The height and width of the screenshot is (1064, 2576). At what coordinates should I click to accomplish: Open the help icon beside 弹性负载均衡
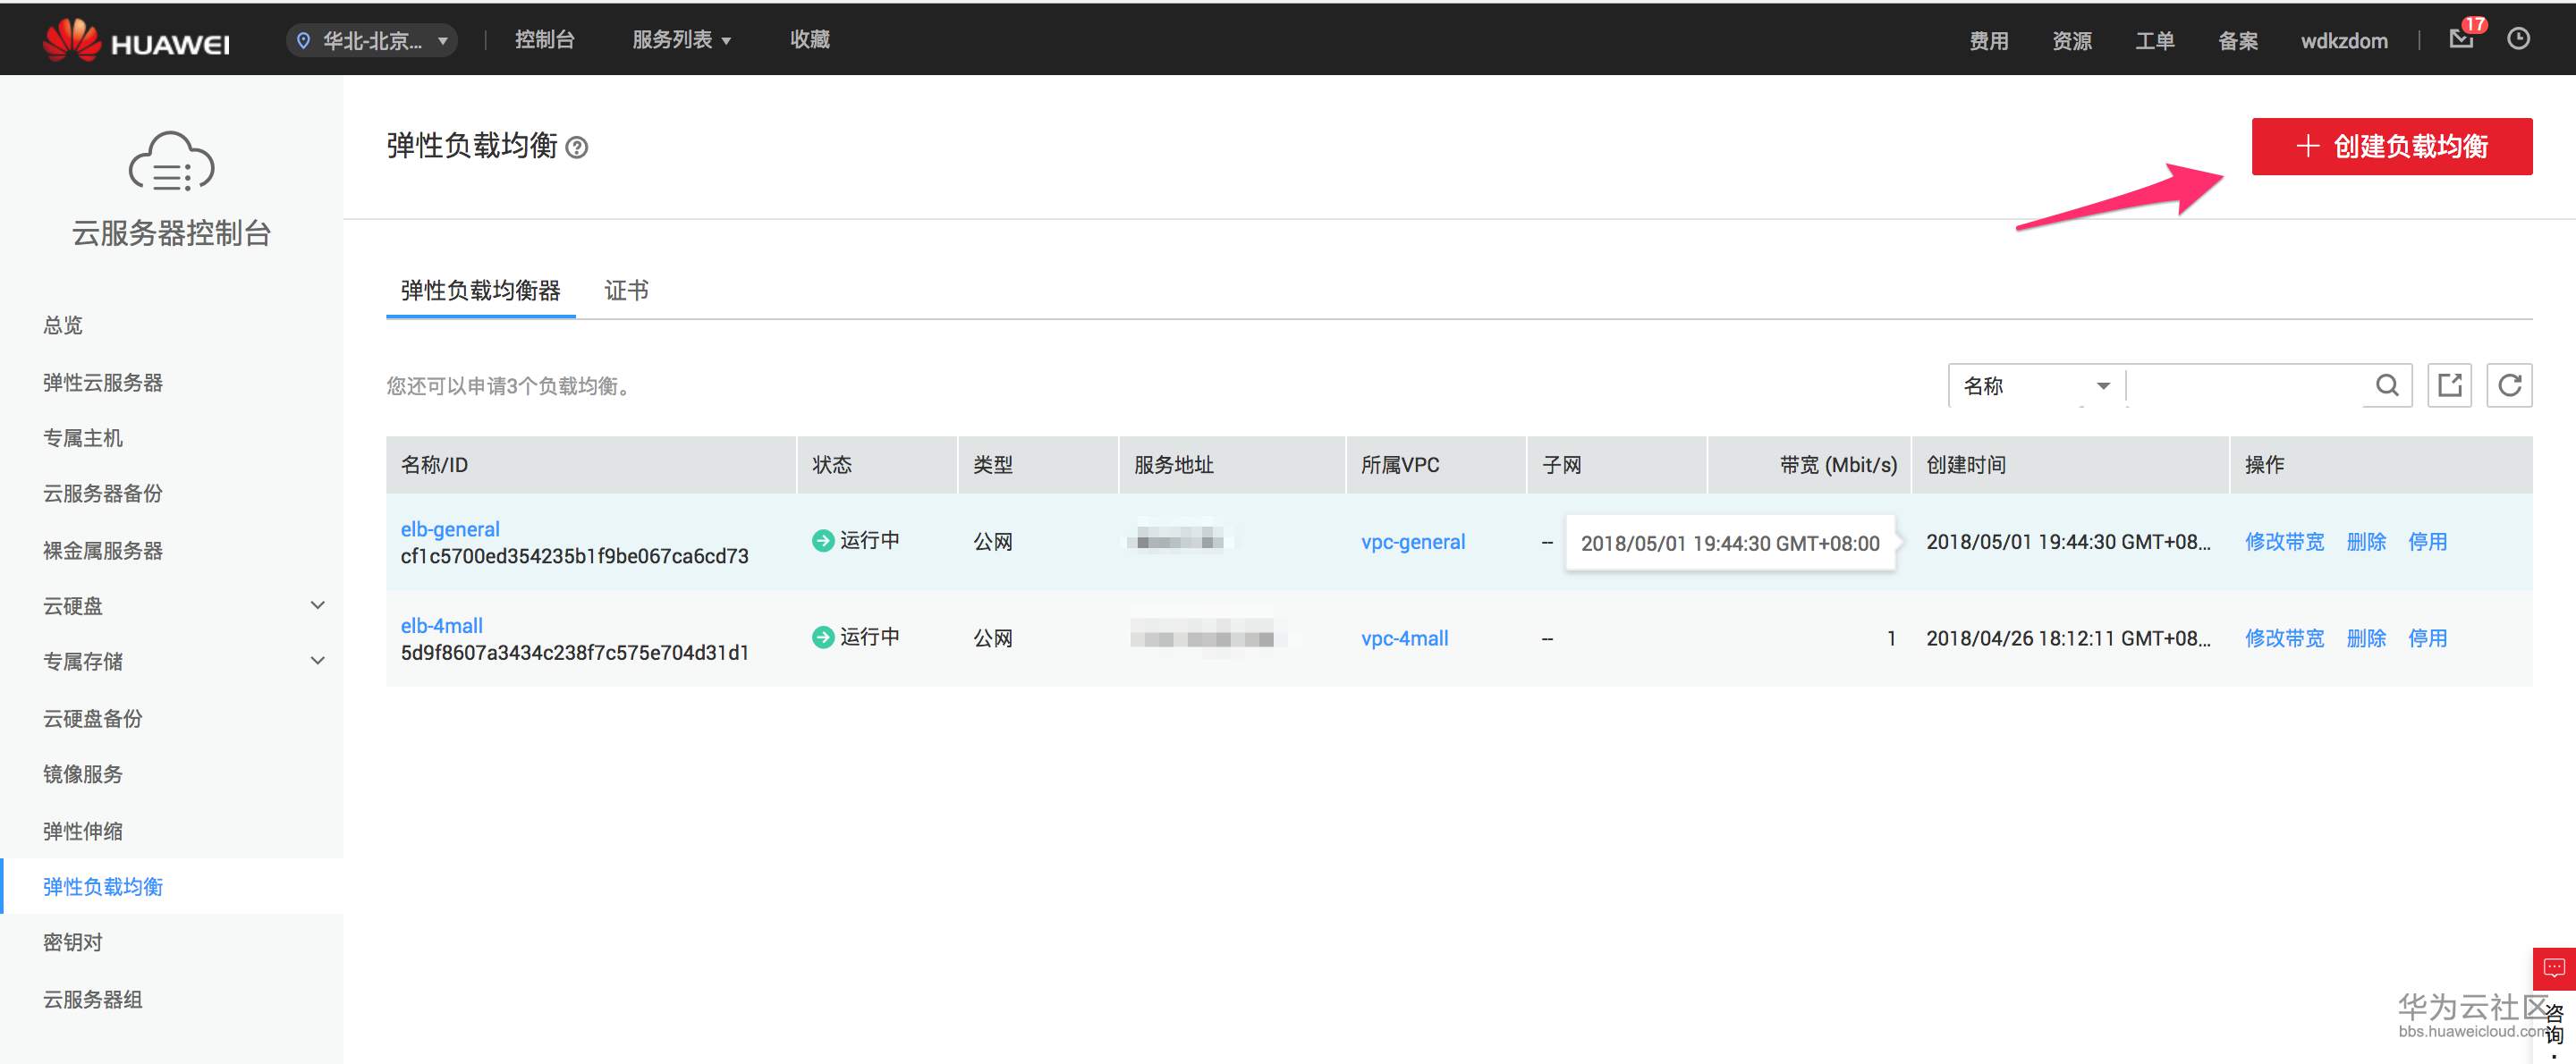pos(577,148)
